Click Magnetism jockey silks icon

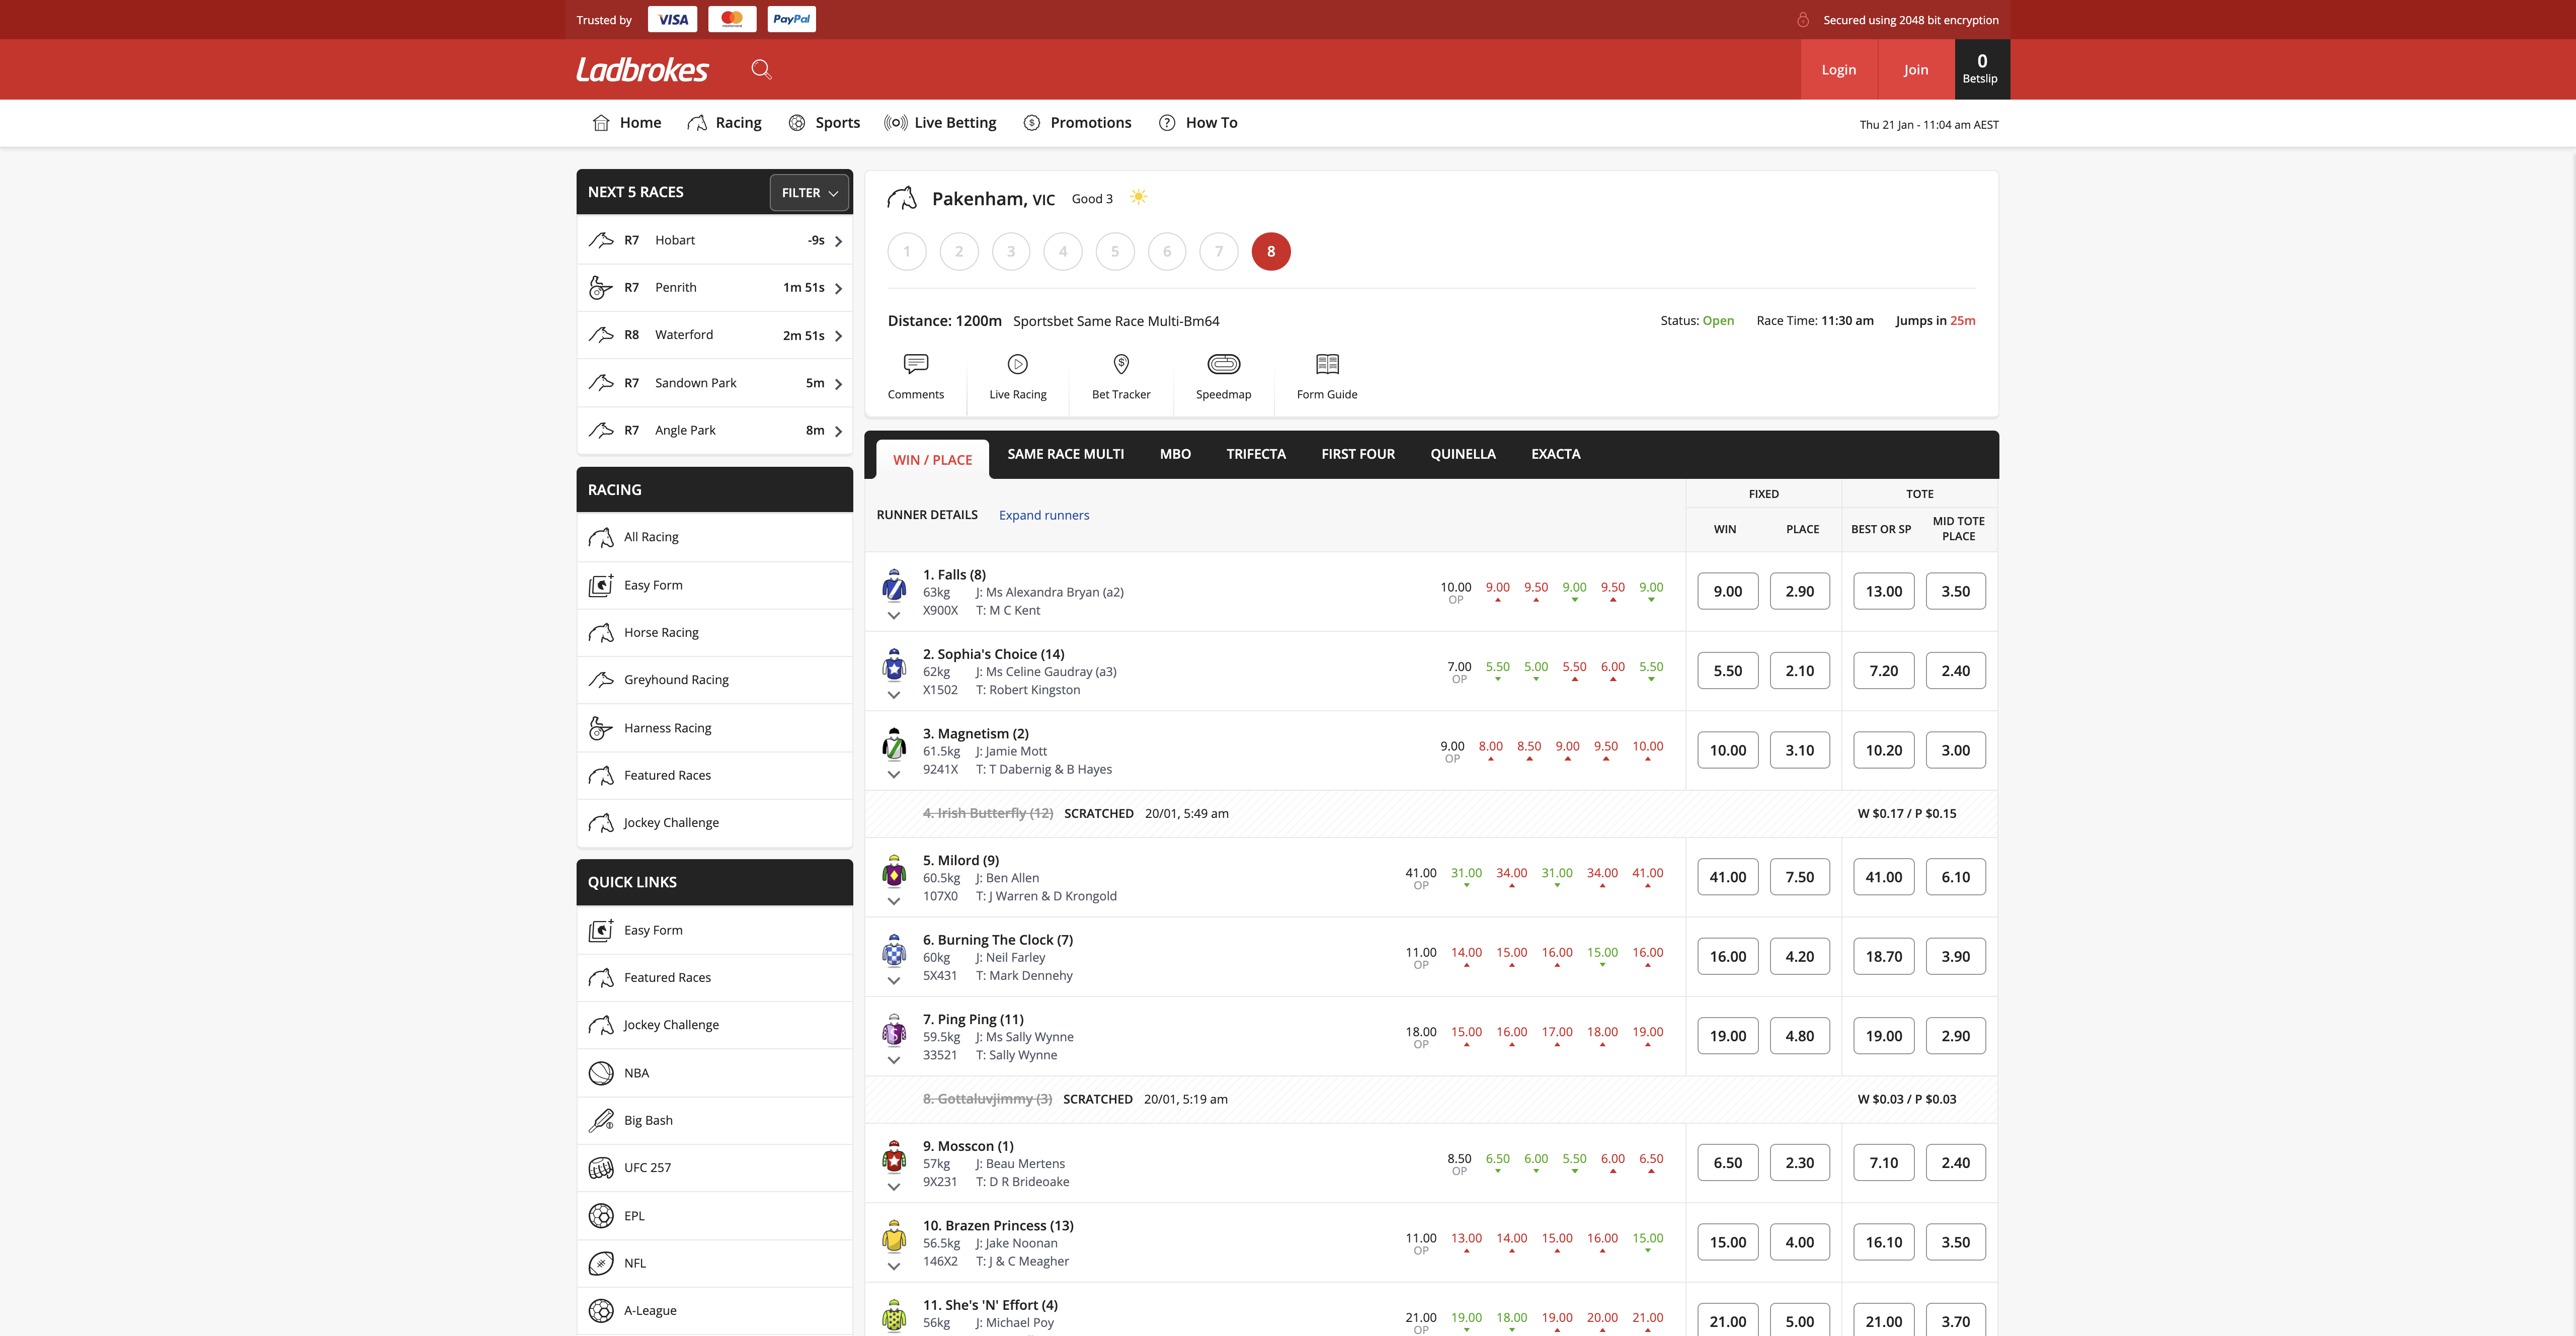tap(894, 744)
